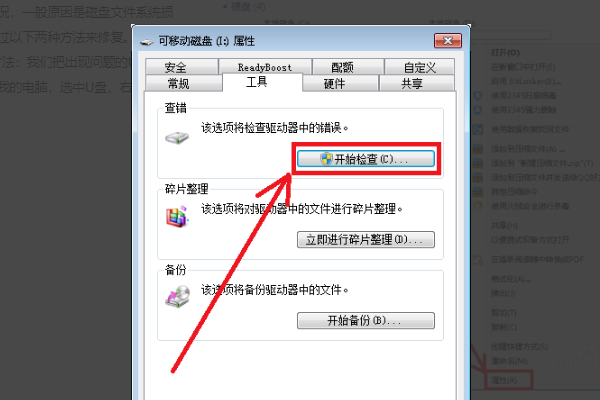Choose 属性(R) in the context menu
This screenshot has height=400, width=600.
coord(505,380)
